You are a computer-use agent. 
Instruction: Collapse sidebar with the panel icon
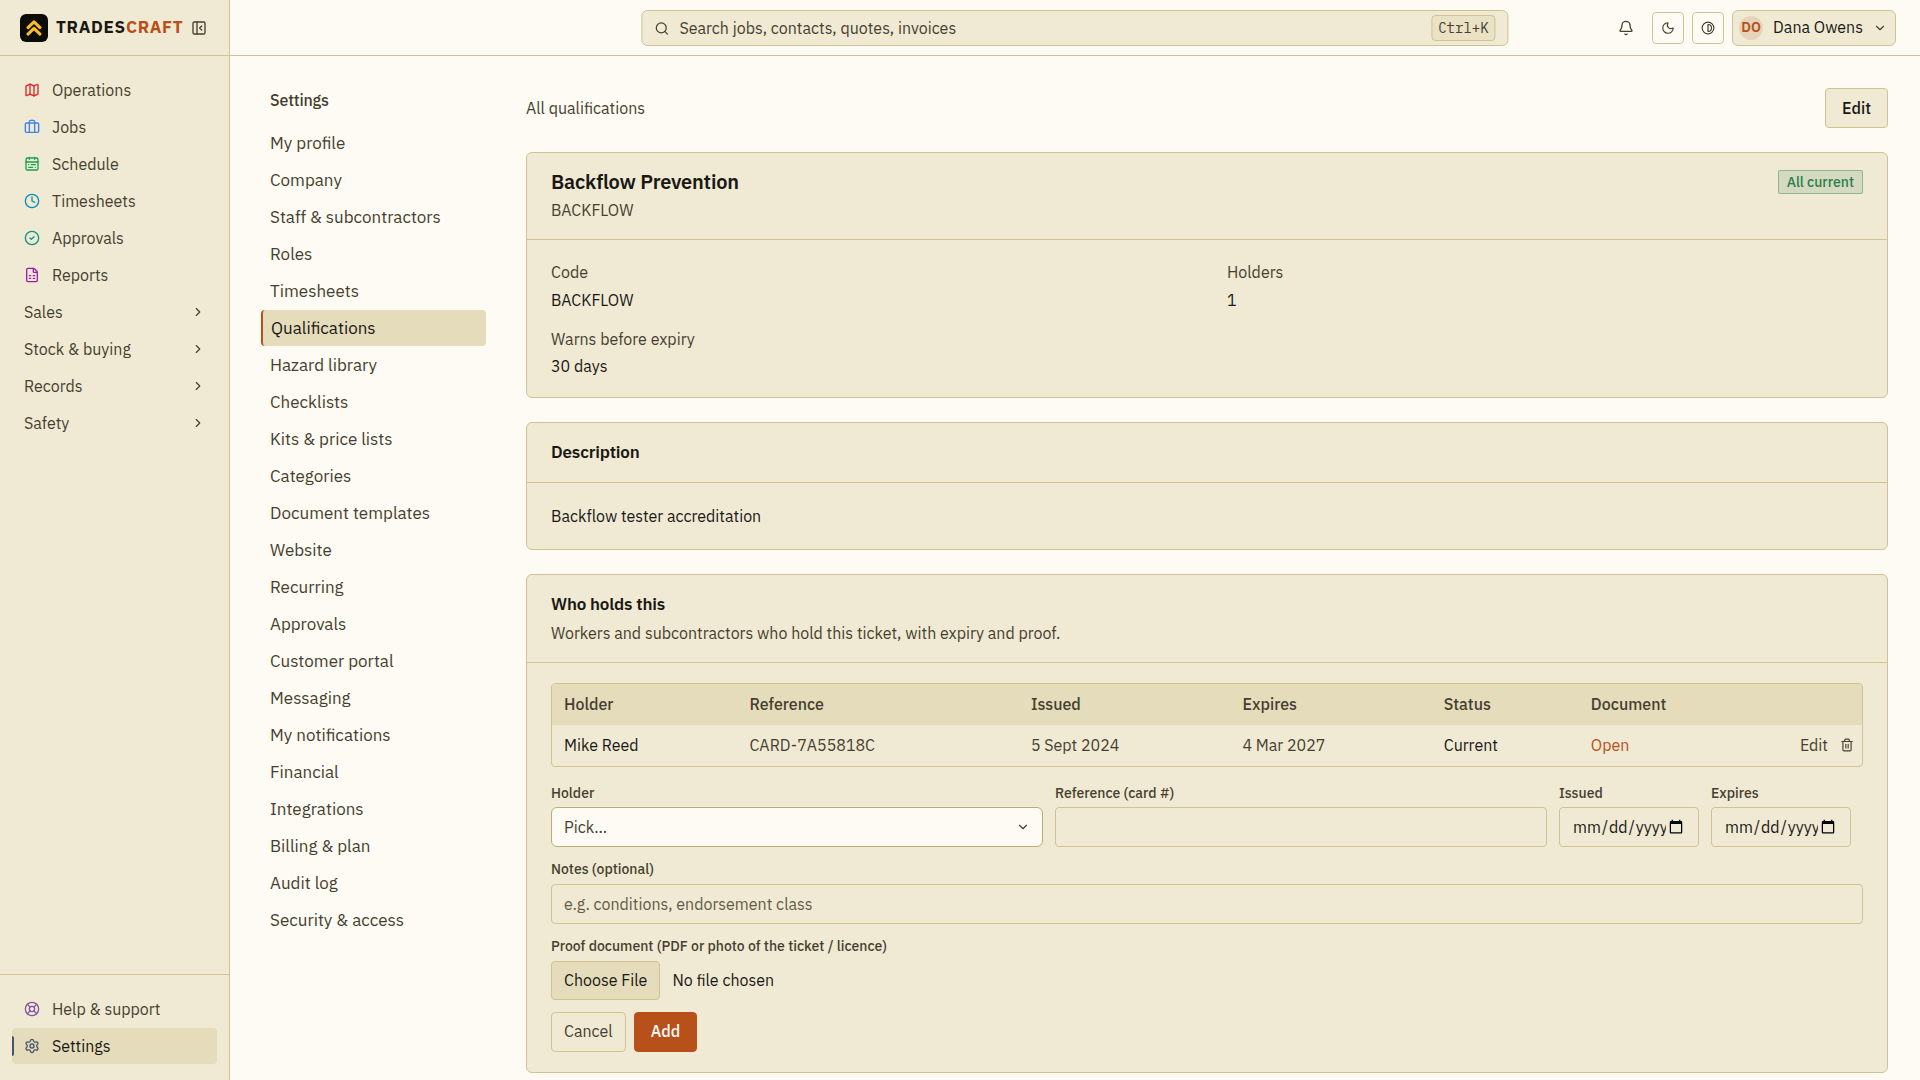(x=199, y=28)
